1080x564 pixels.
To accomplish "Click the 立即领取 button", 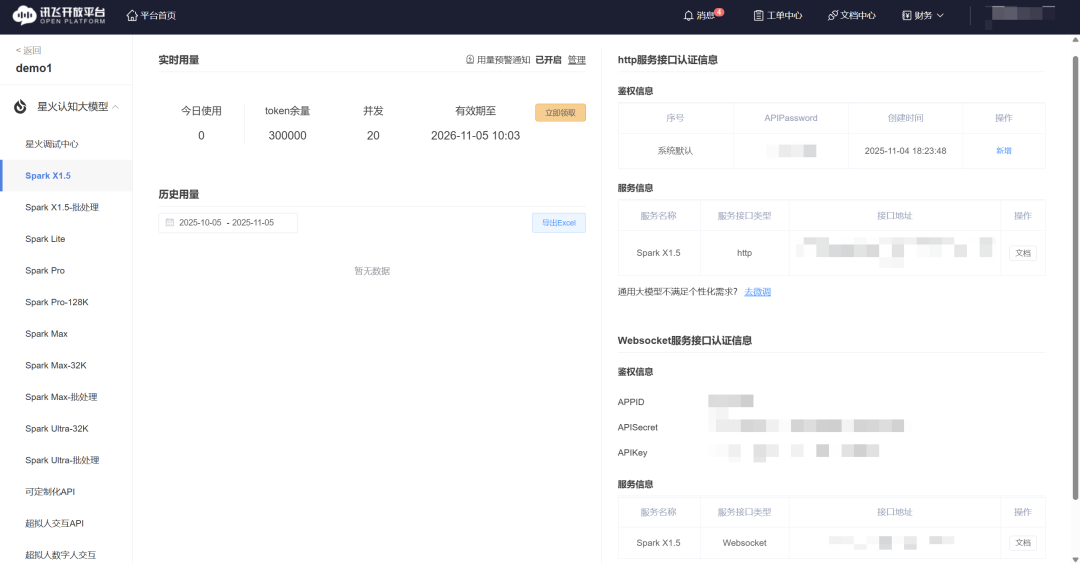I will [560, 112].
